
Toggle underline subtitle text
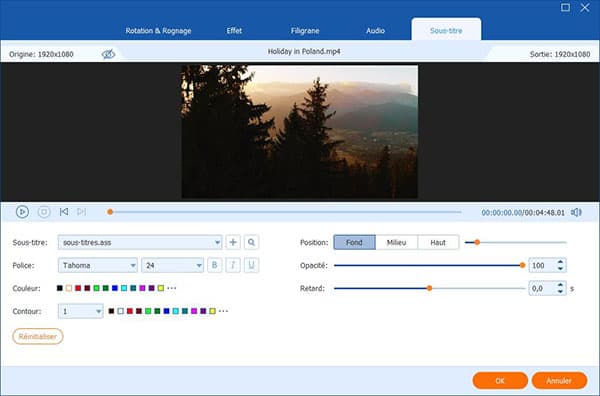click(x=251, y=265)
